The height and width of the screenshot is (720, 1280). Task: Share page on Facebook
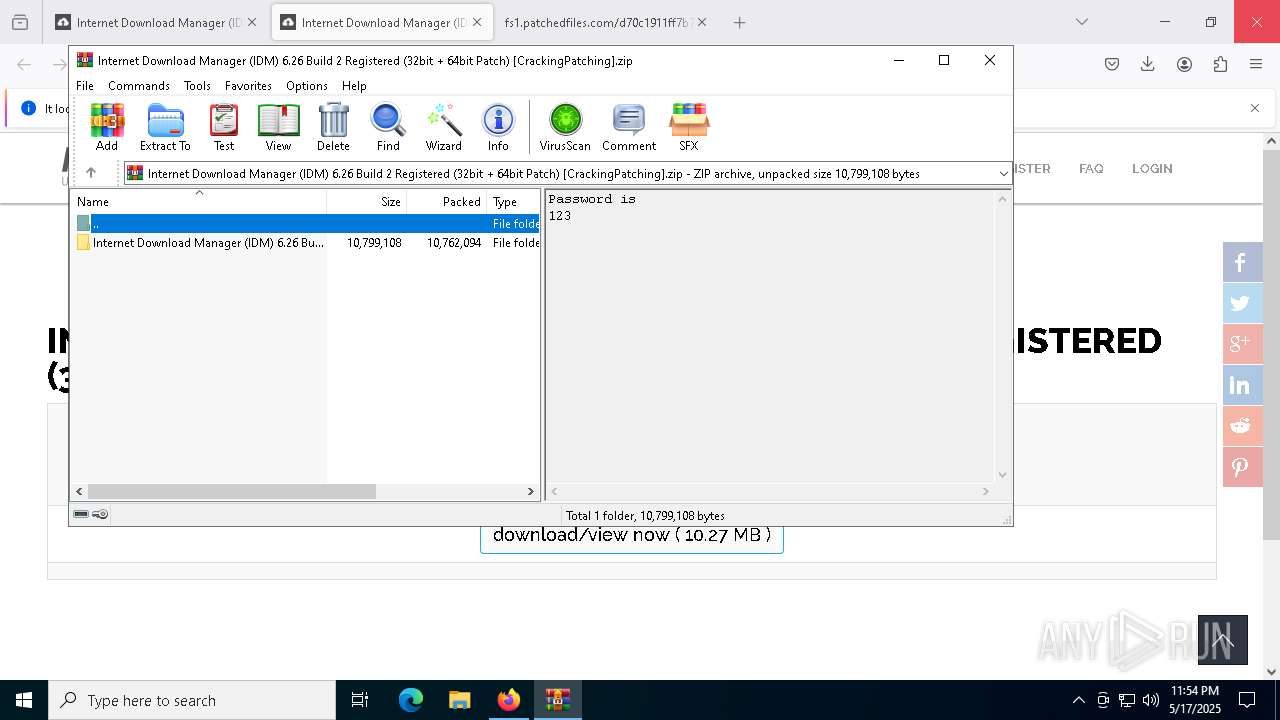(1241, 262)
